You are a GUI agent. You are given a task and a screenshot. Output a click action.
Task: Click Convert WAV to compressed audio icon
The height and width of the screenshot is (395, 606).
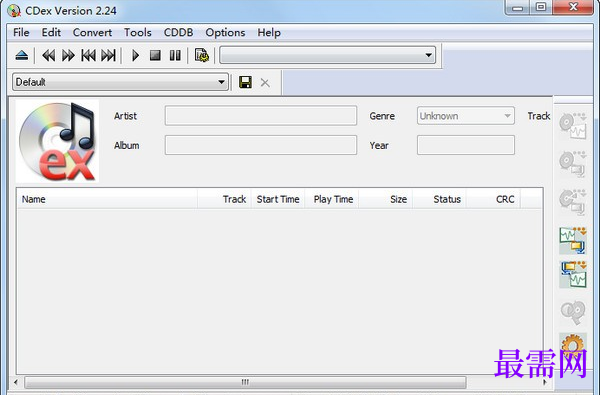[x=573, y=240]
